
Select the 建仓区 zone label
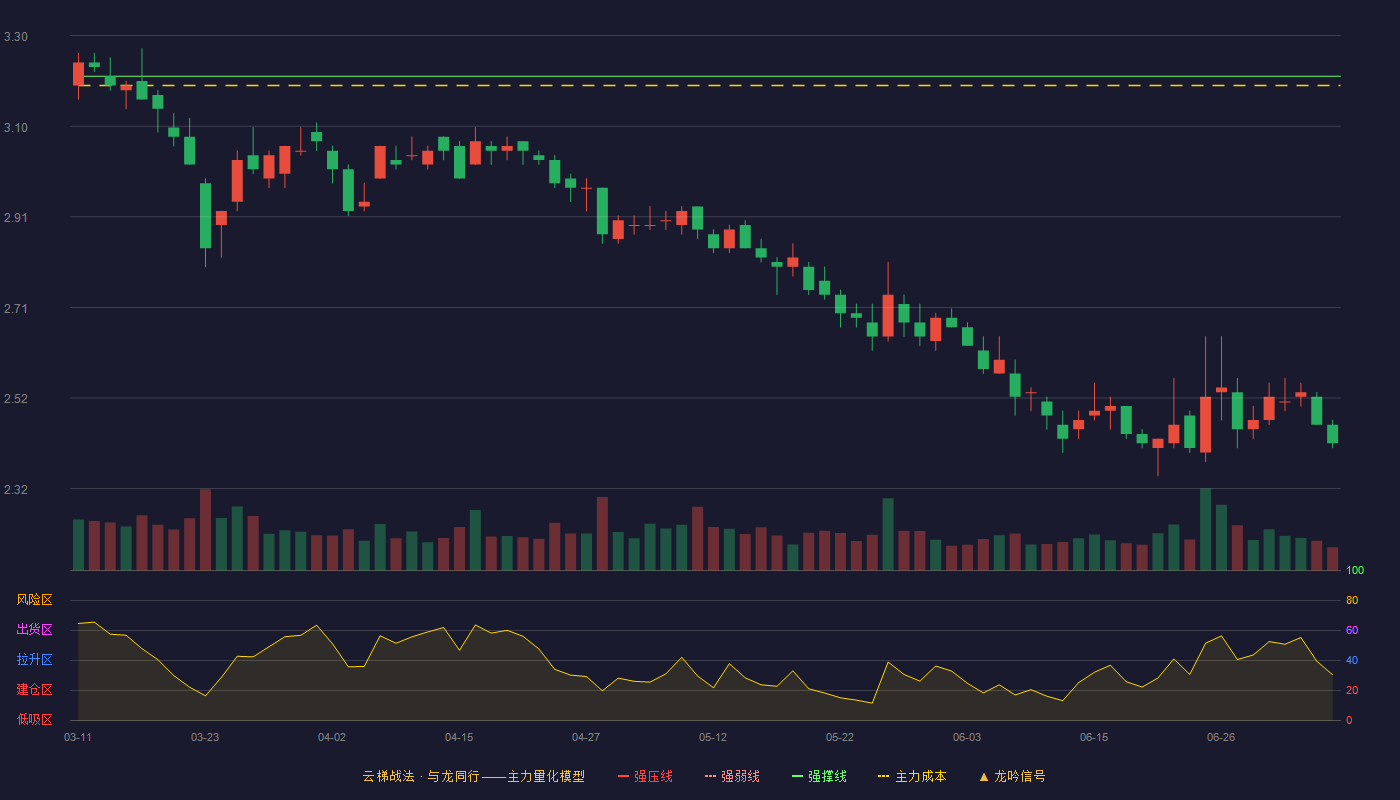point(34,690)
